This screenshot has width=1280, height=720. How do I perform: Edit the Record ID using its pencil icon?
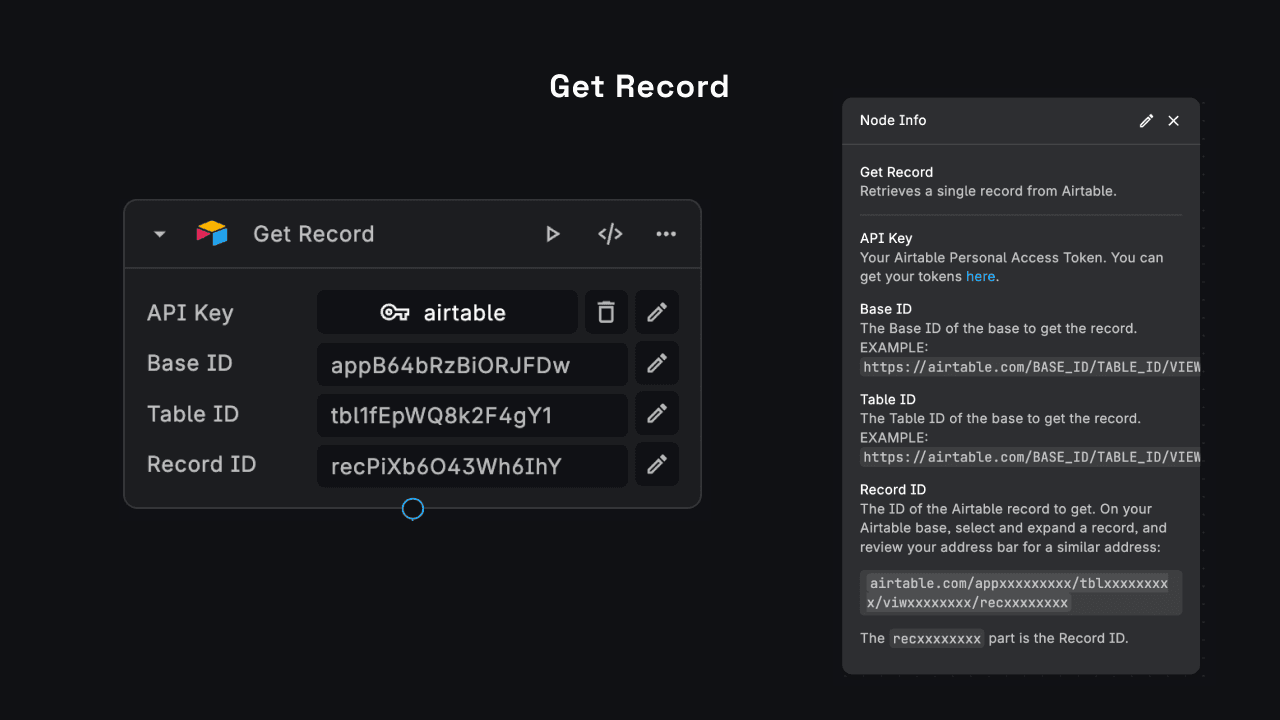pos(657,464)
